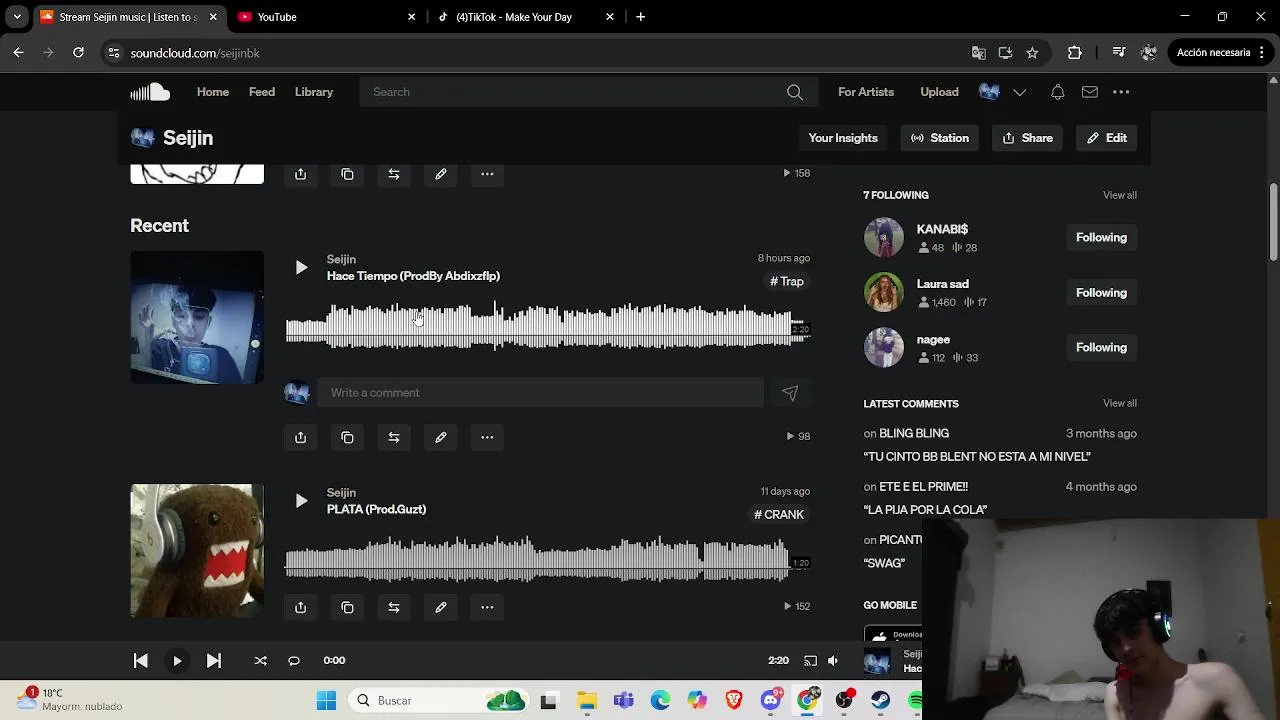Bookmark this page with star icon

1032,53
